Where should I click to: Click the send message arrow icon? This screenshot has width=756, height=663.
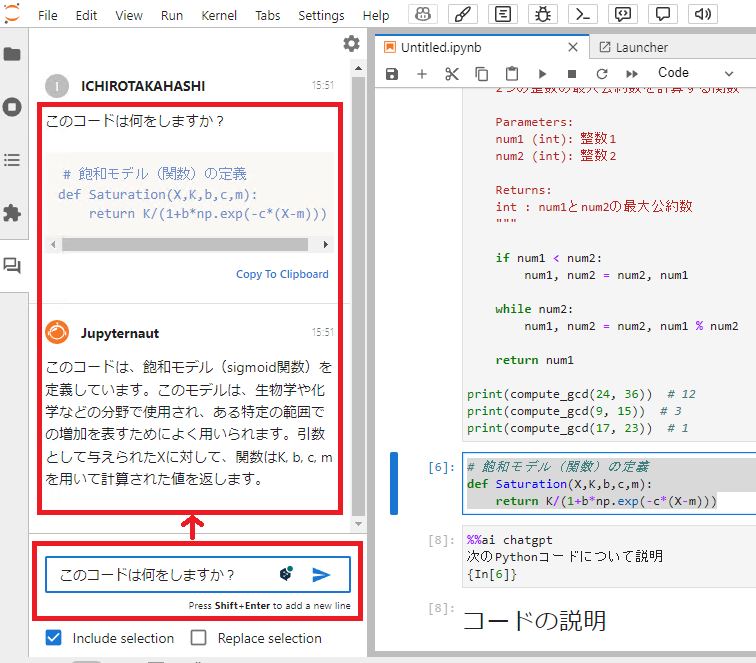[321, 574]
